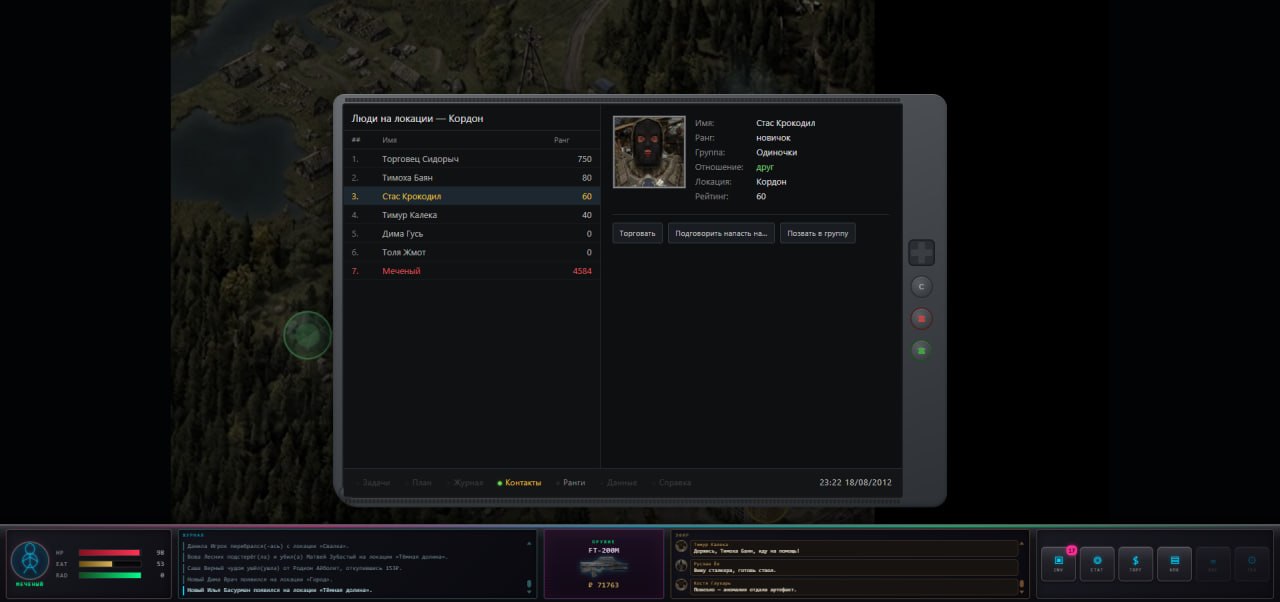Click the друг relation value
Screen dimensions: 1280x602
click(x=765, y=167)
